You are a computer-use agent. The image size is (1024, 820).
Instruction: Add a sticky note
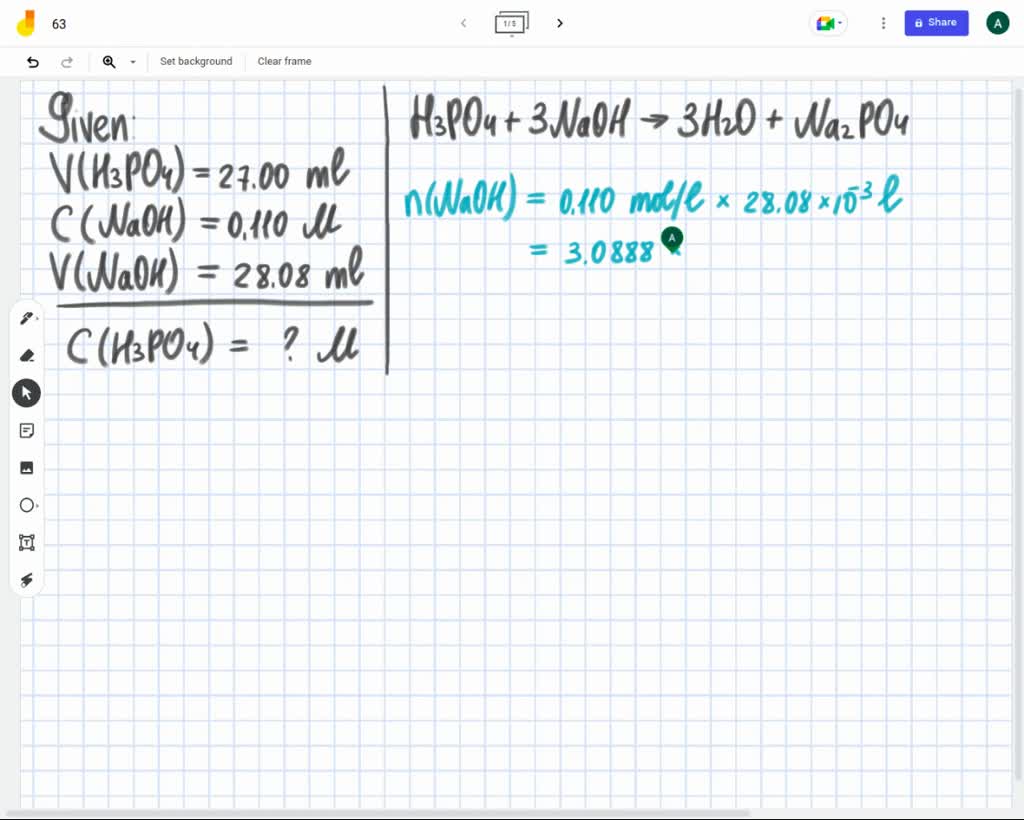(26, 430)
